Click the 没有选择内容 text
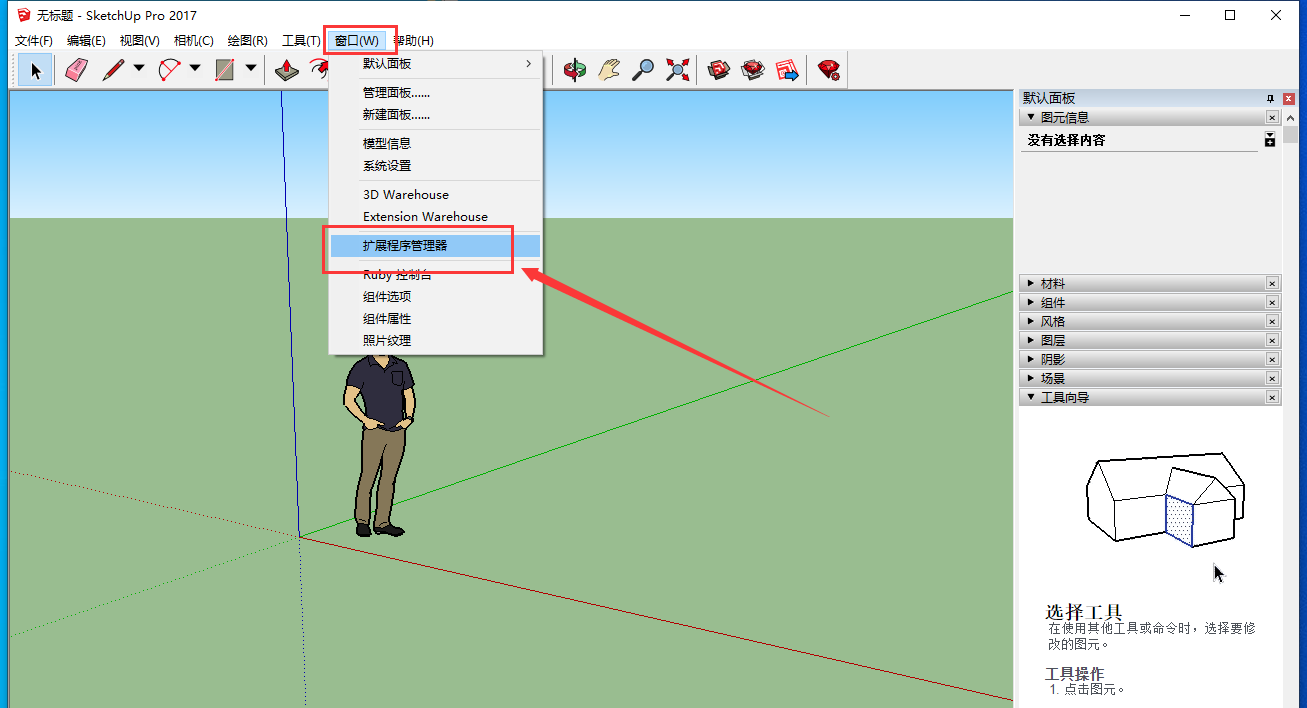Image resolution: width=1307 pixels, height=708 pixels. [x=1067, y=141]
